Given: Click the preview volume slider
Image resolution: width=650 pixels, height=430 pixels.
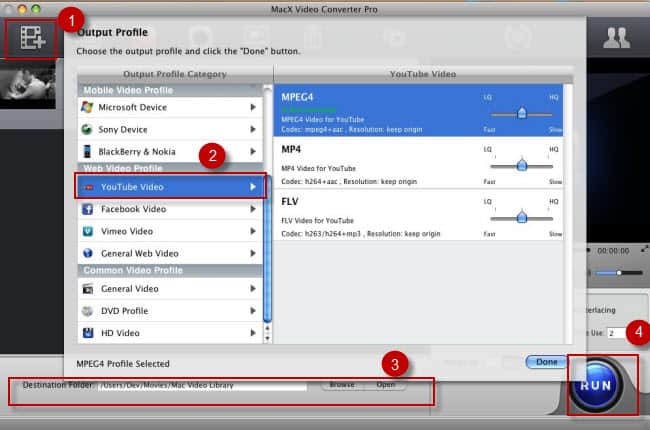Looking at the screenshot, I should [618, 273].
